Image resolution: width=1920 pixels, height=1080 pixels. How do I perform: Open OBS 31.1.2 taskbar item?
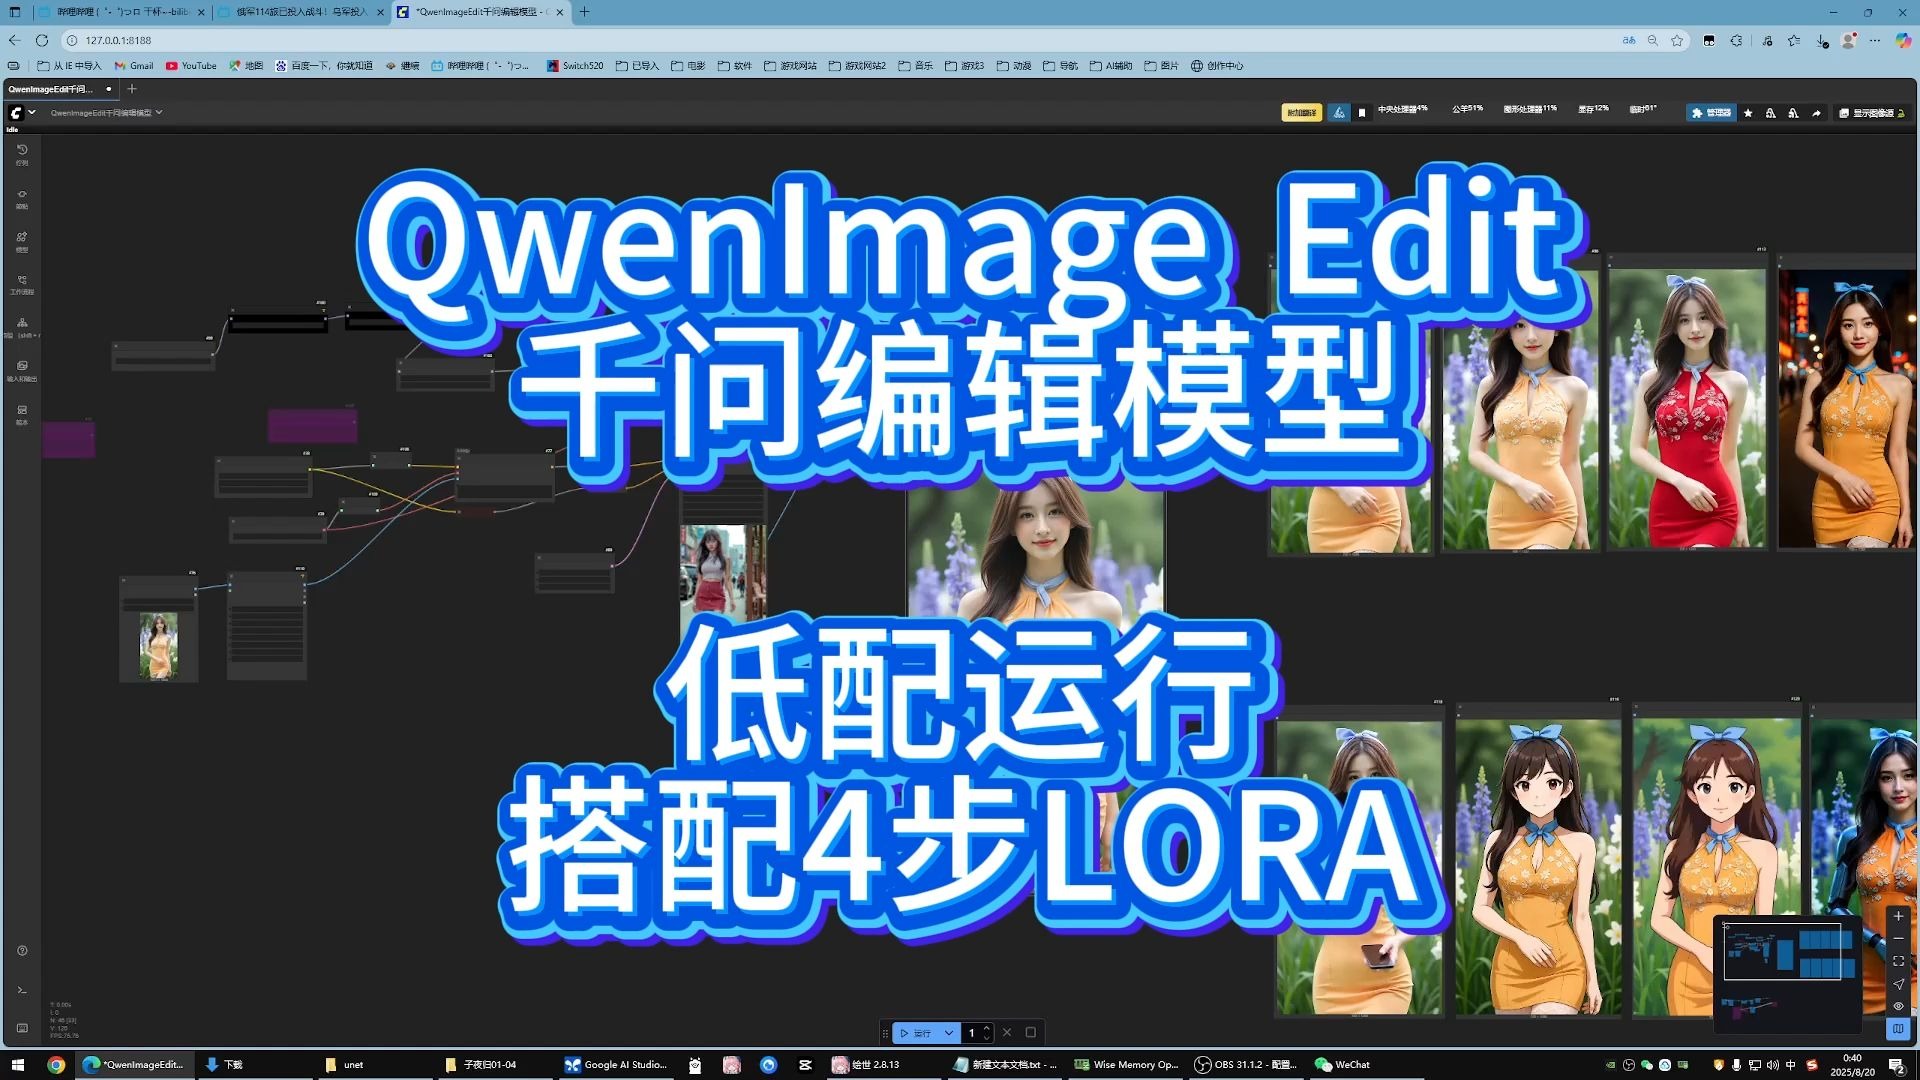(x=1246, y=1065)
